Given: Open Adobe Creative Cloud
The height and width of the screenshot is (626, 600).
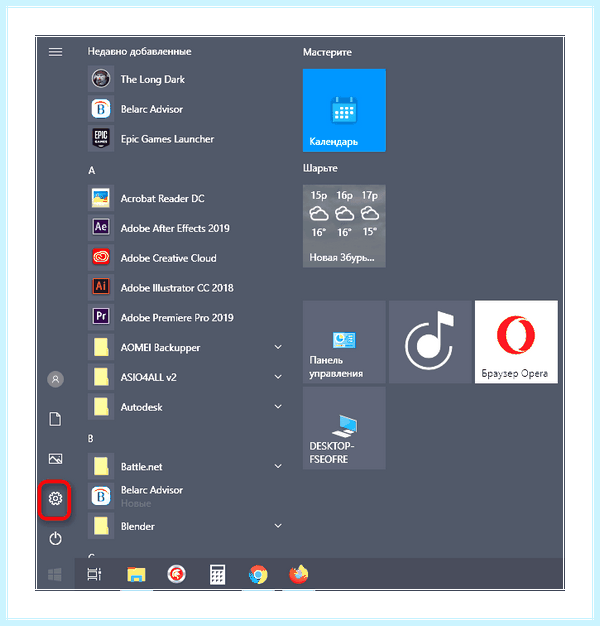Looking at the screenshot, I should tap(186, 258).
